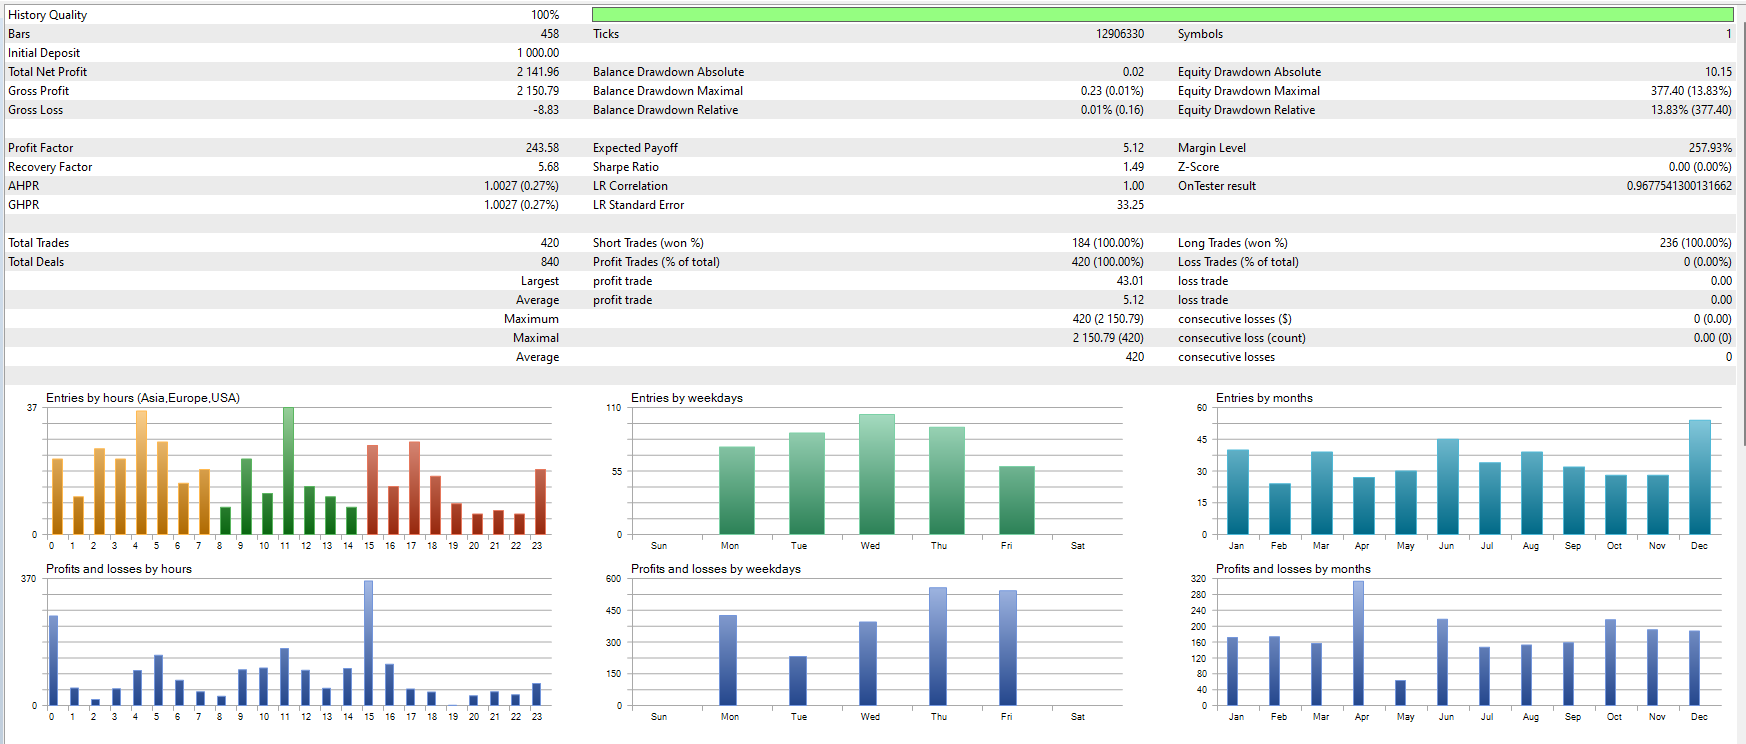Viewport: 1746px width, 744px height.
Task: Click the 'Profits and losses by hours' chart title
Action: click(119, 569)
